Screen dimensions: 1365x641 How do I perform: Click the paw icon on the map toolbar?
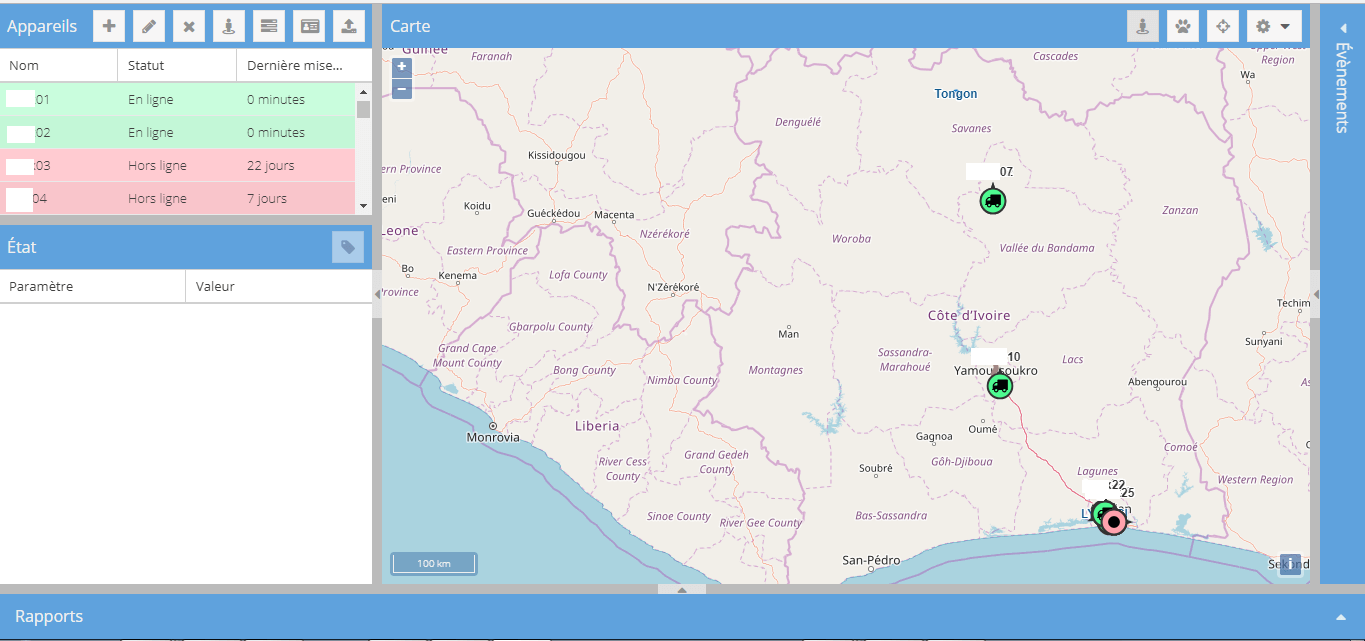click(1182, 25)
